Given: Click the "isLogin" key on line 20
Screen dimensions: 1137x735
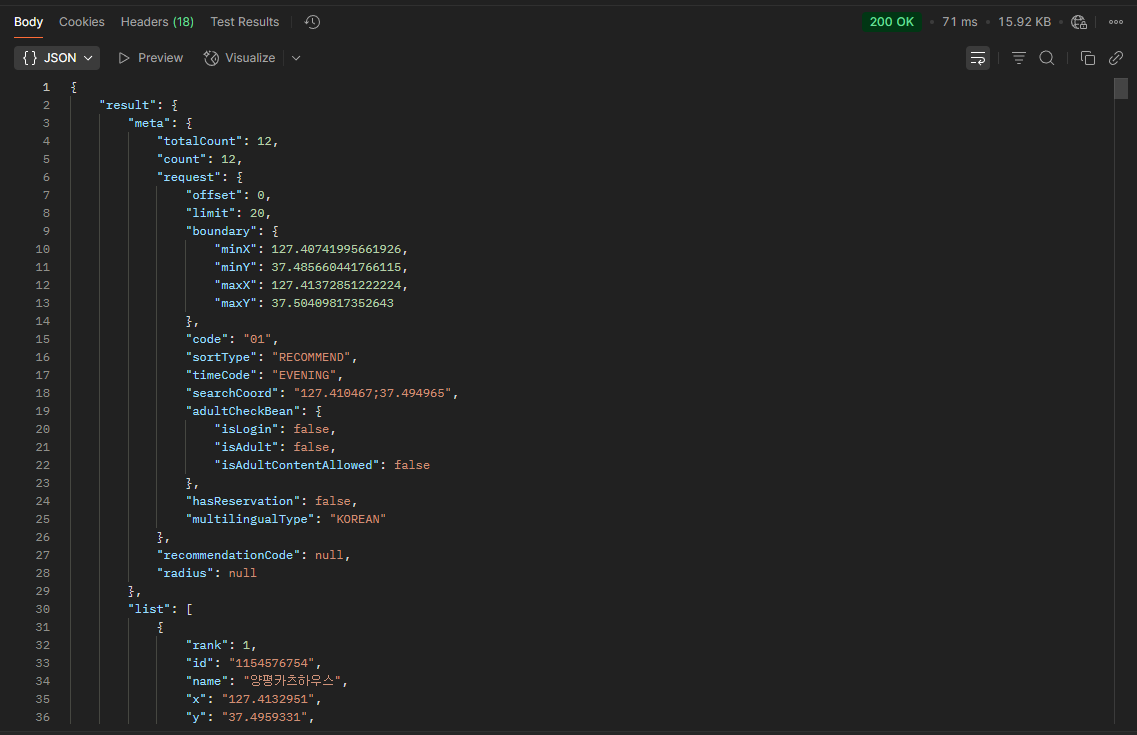Looking at the screenshot, I should (247, 429).
